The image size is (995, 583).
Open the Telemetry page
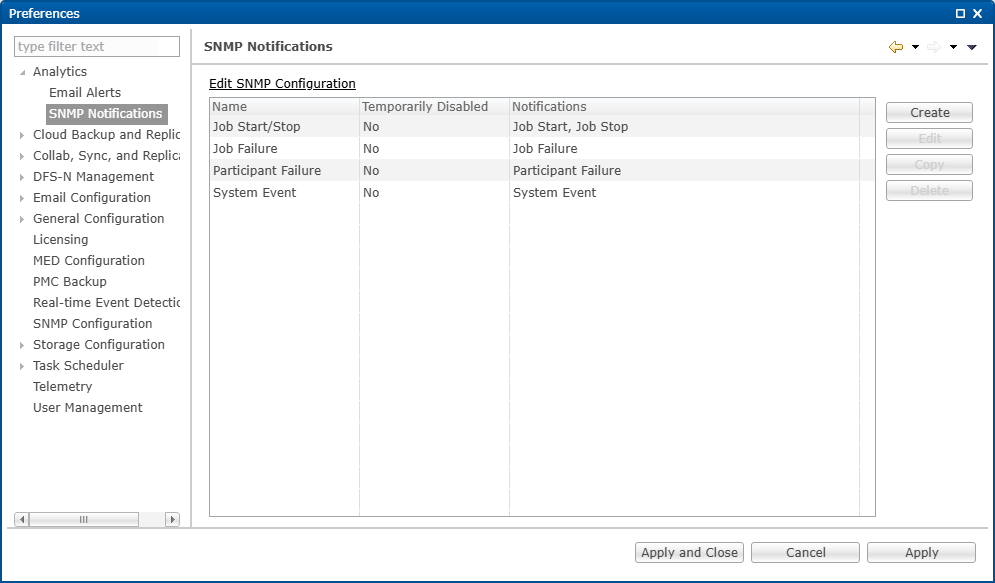(x=62, y=386)
